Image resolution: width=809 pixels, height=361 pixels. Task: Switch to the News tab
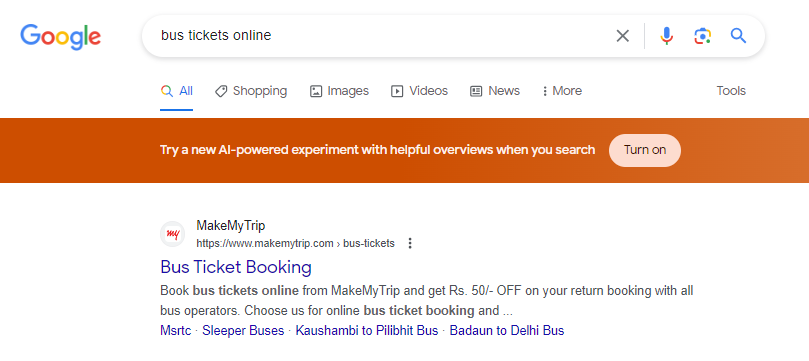[x=495, y=91]
